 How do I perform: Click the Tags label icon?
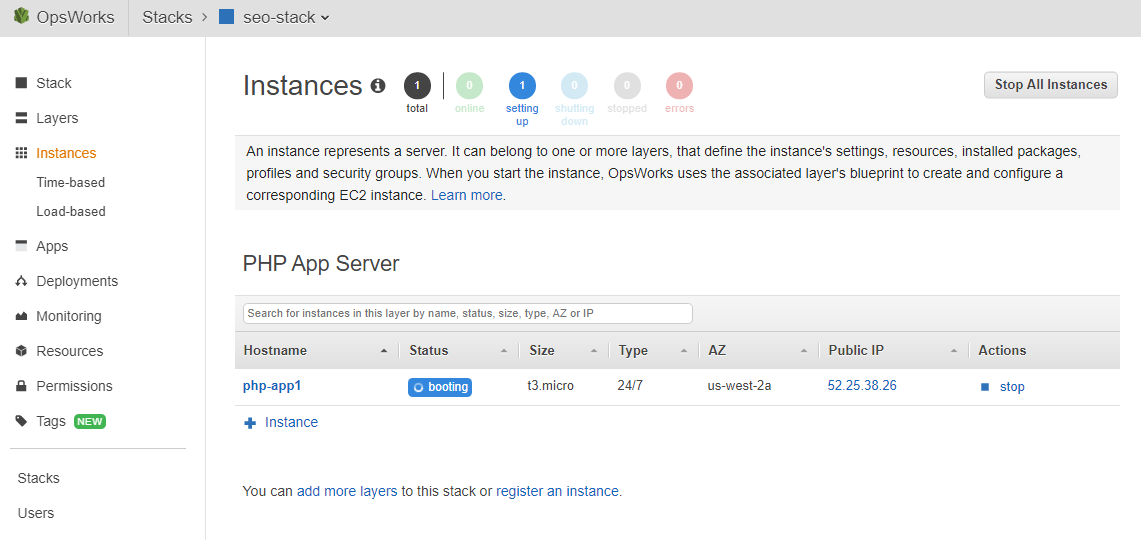21,421
